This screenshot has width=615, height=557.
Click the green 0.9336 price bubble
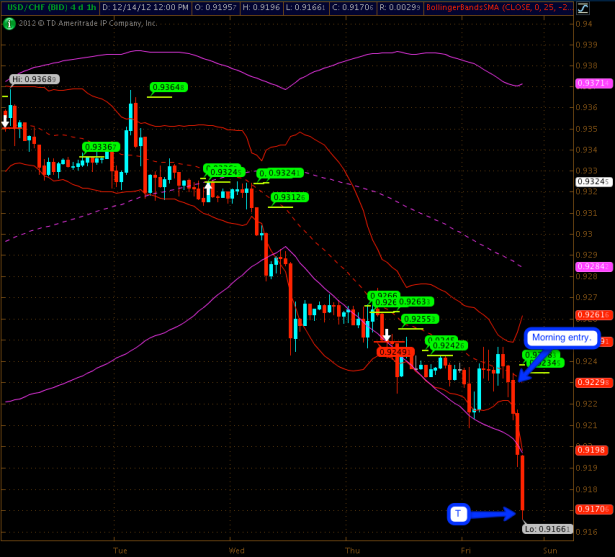click(100, 147)
